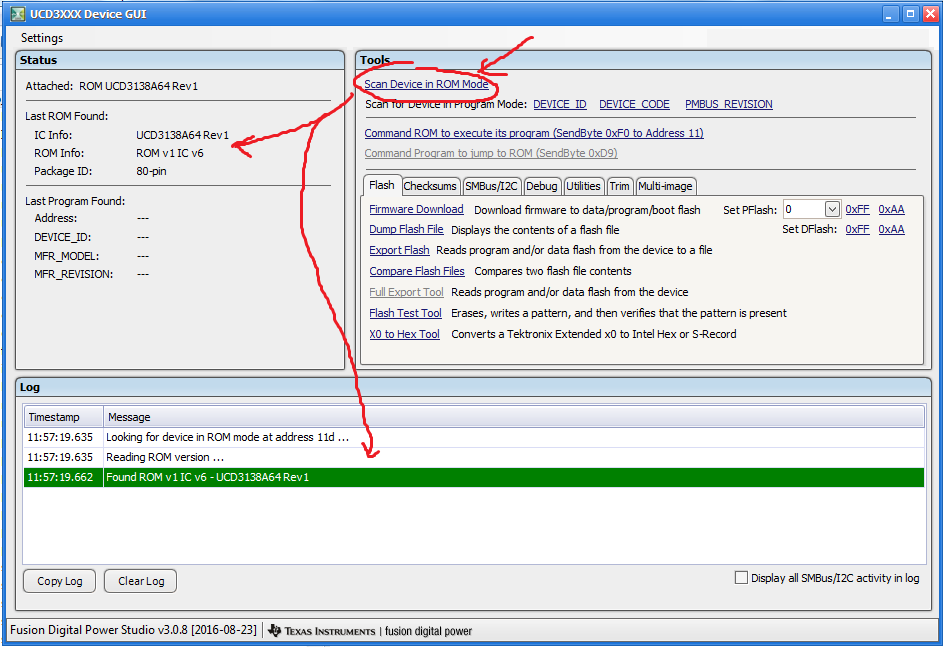Click the Clear Log button
This screenshot has height=647, width=943.
tap(141, 581)
